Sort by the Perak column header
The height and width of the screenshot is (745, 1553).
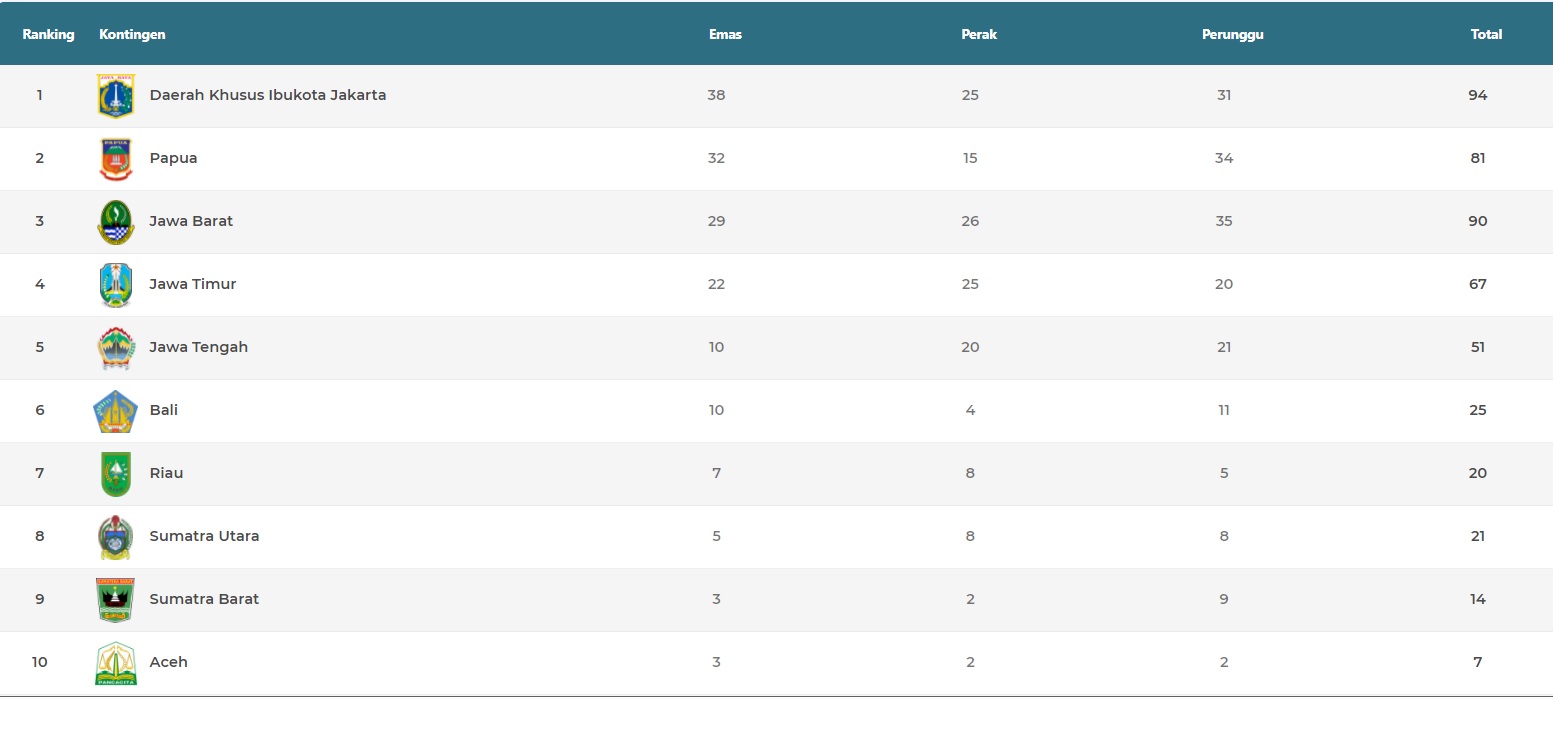[979, 34]
